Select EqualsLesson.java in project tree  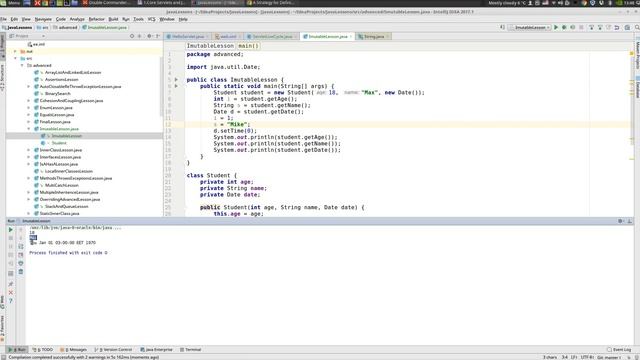[57, 115]
